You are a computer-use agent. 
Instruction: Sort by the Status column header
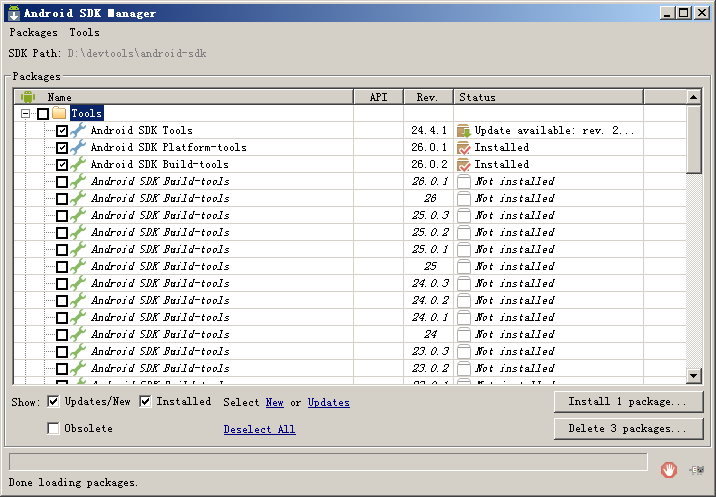click(x=548, y=97)
